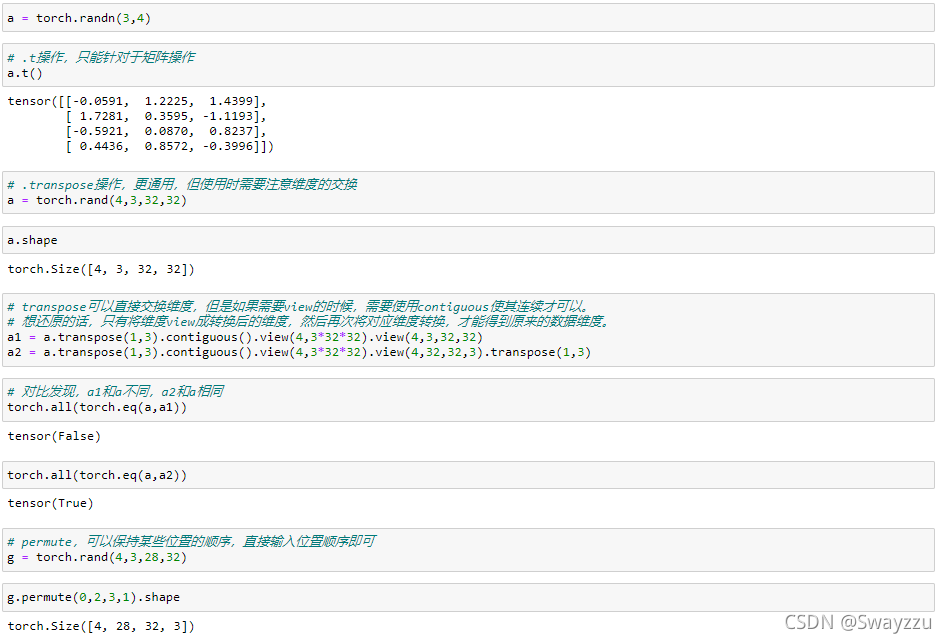Click the torch.Size([4, 3, 32, 32]) output
This screenshot has width=947, height=643.
pyautogui.click(x=101, y=269)
